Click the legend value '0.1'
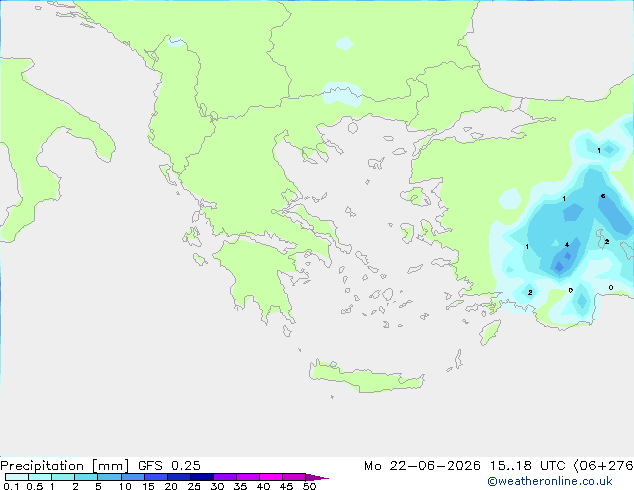634x490 pixels. tap(11, 486)
